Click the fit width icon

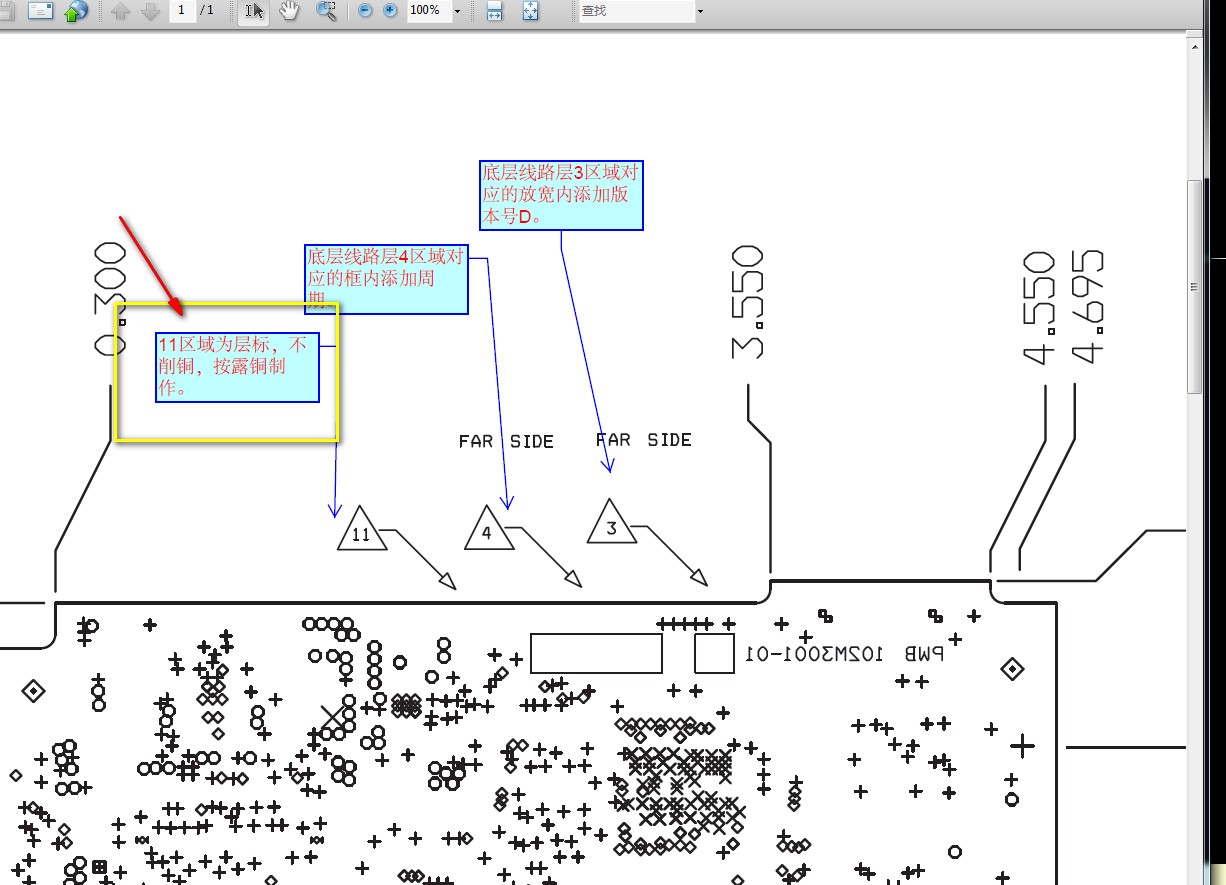point(494,11)
